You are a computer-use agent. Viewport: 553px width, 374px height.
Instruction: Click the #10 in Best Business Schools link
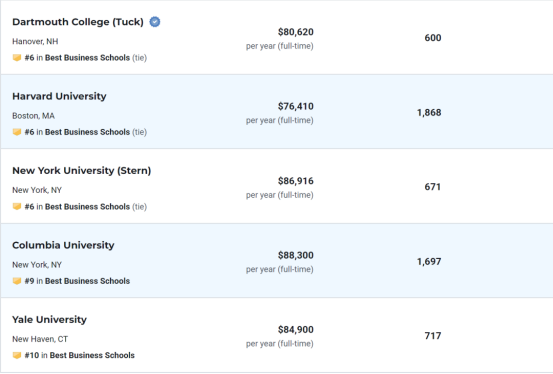click(80, 355)
